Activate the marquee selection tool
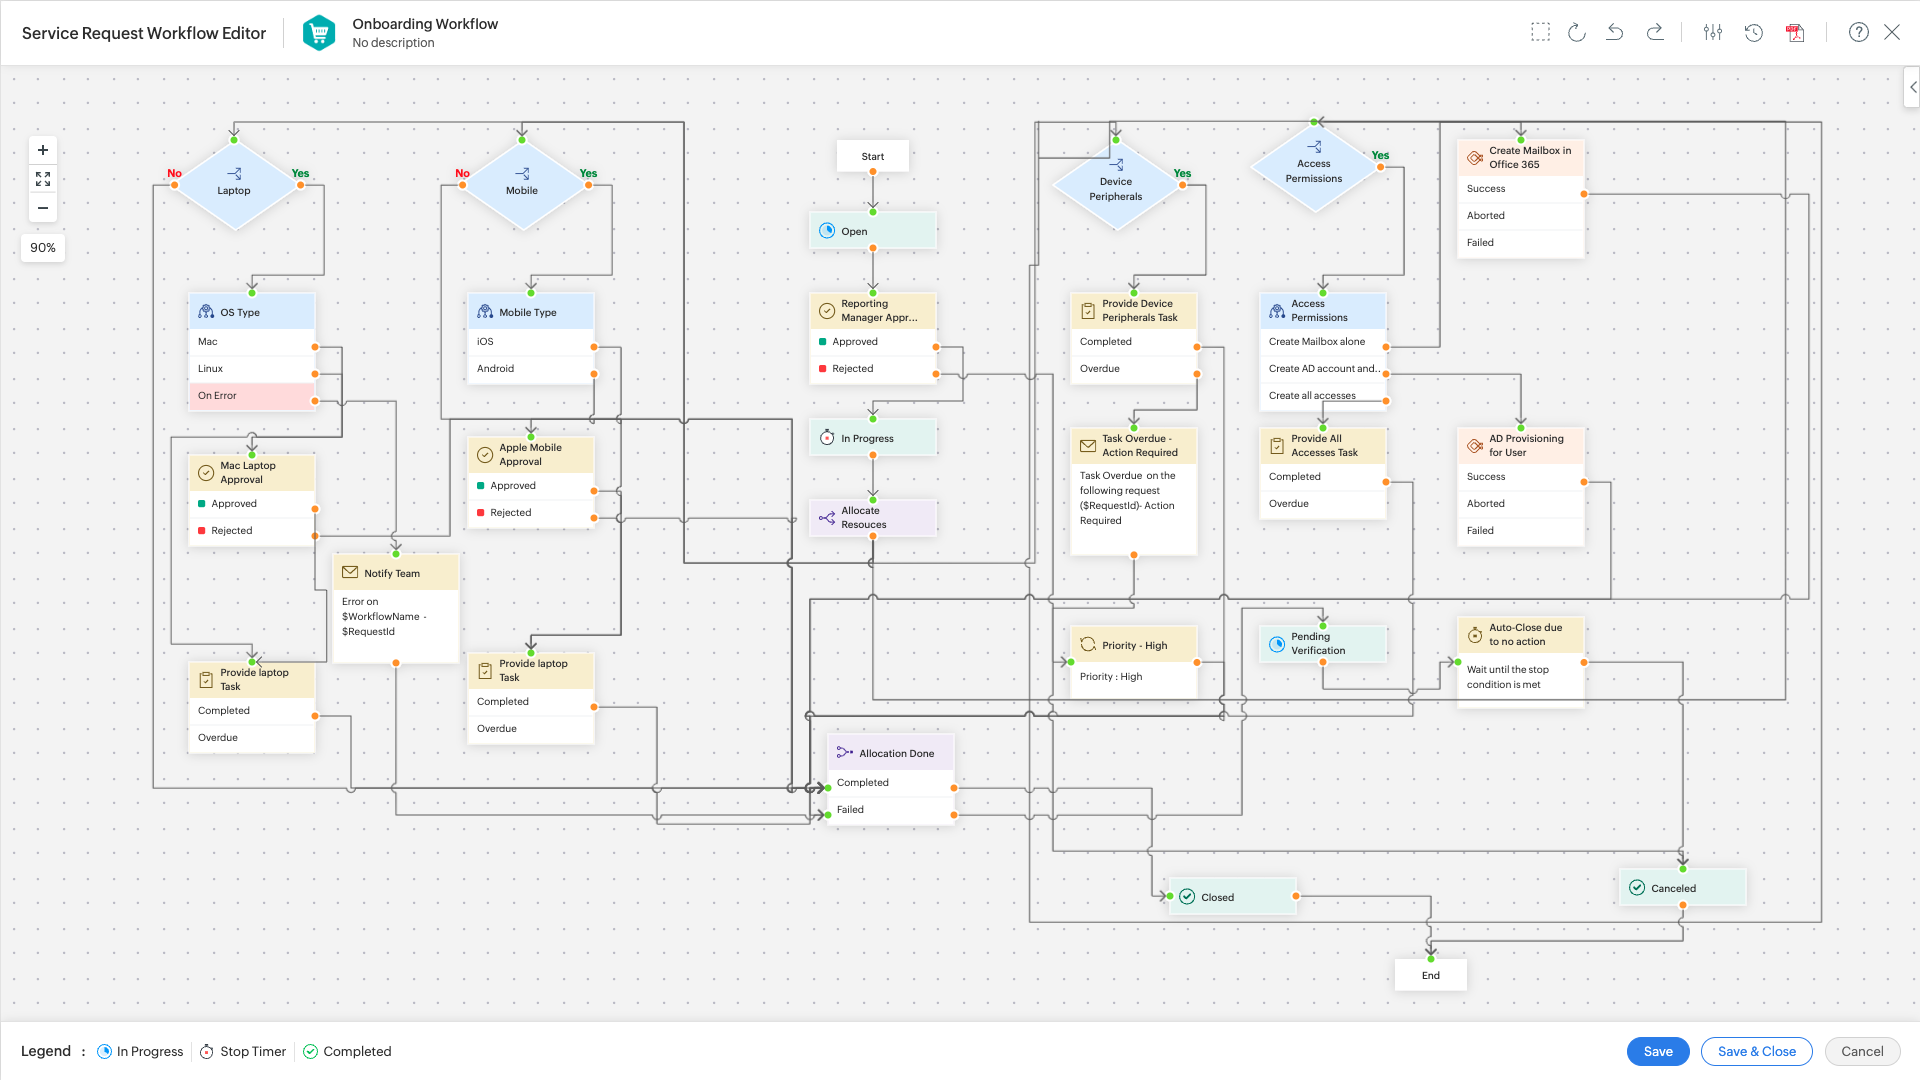Image resolution: width=1920 pixels, height=1080 pixels. (1540, 31)
